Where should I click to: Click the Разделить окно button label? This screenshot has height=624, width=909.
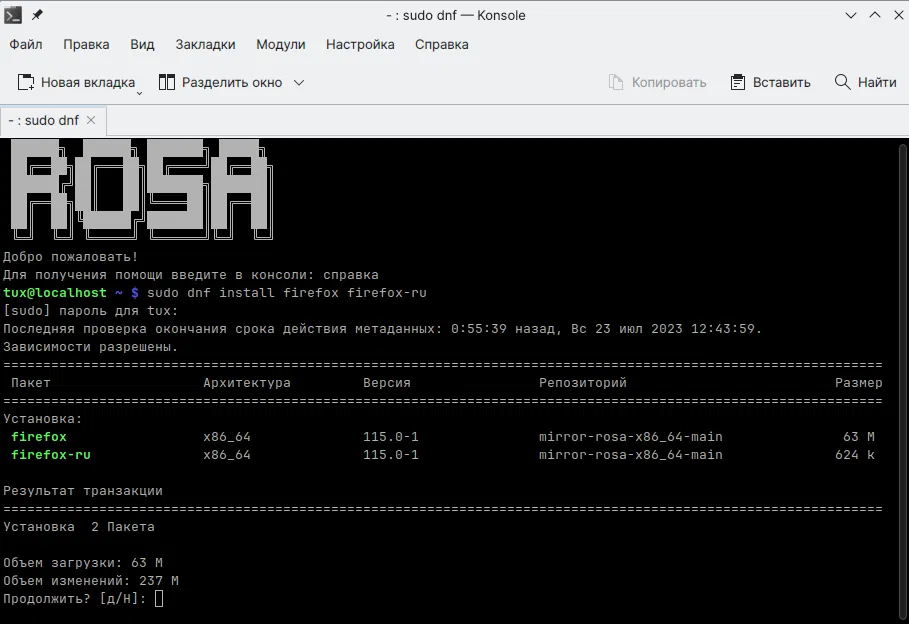[x=232, y=82]
